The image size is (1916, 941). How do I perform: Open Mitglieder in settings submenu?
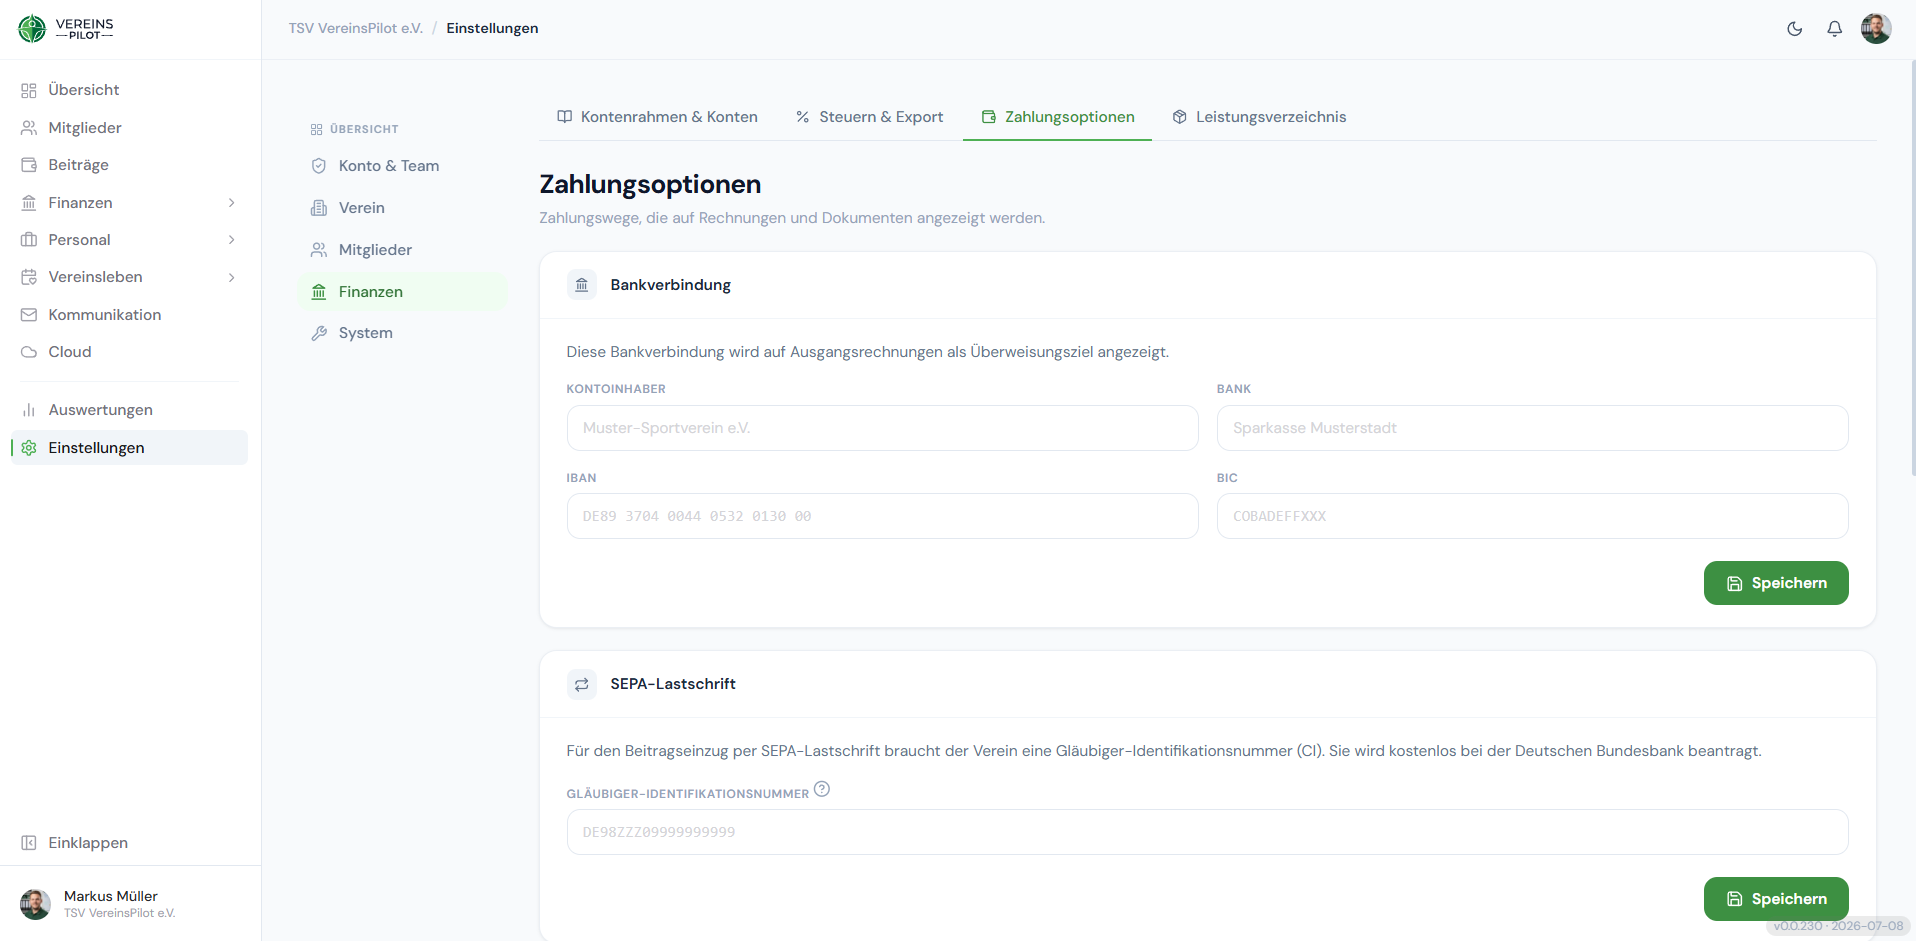(x=403, y=250)
